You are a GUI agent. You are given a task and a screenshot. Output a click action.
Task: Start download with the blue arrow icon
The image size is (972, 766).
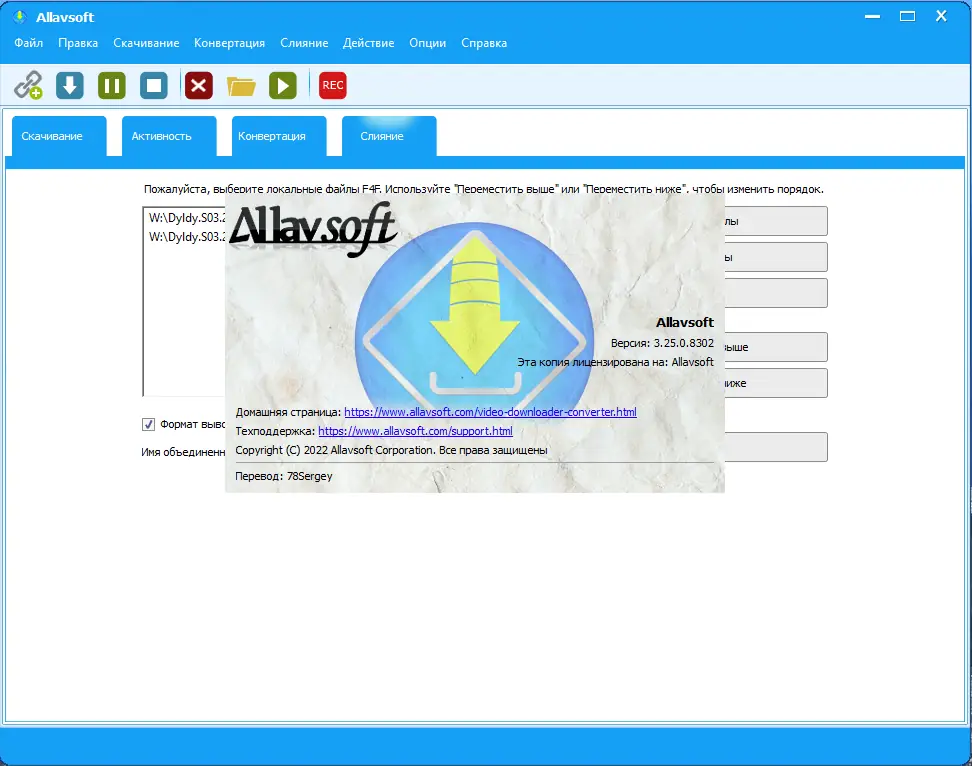[69, 85]
